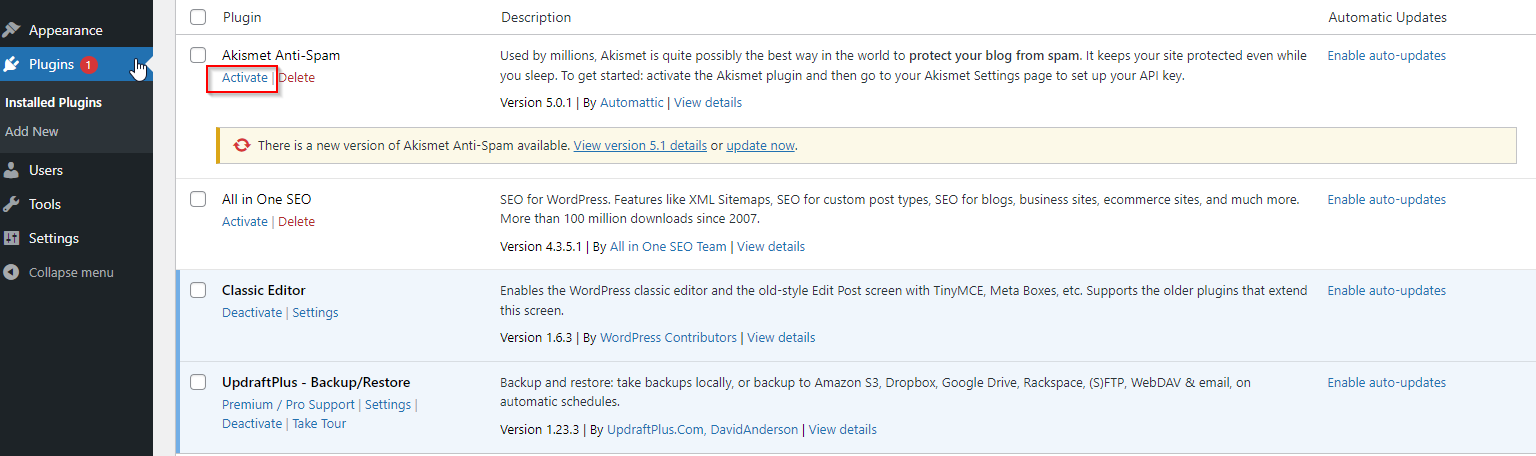The image size is (1536, 456).
Task: Click the Users person icon
Action: tap(12, 170)
